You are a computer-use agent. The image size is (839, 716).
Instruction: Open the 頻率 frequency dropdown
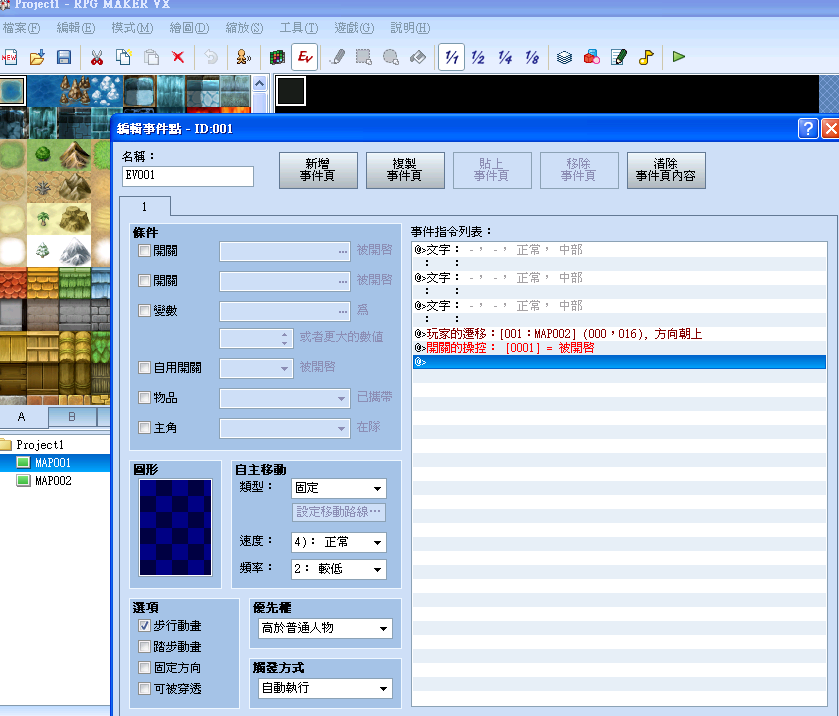[x=339, y=569]
